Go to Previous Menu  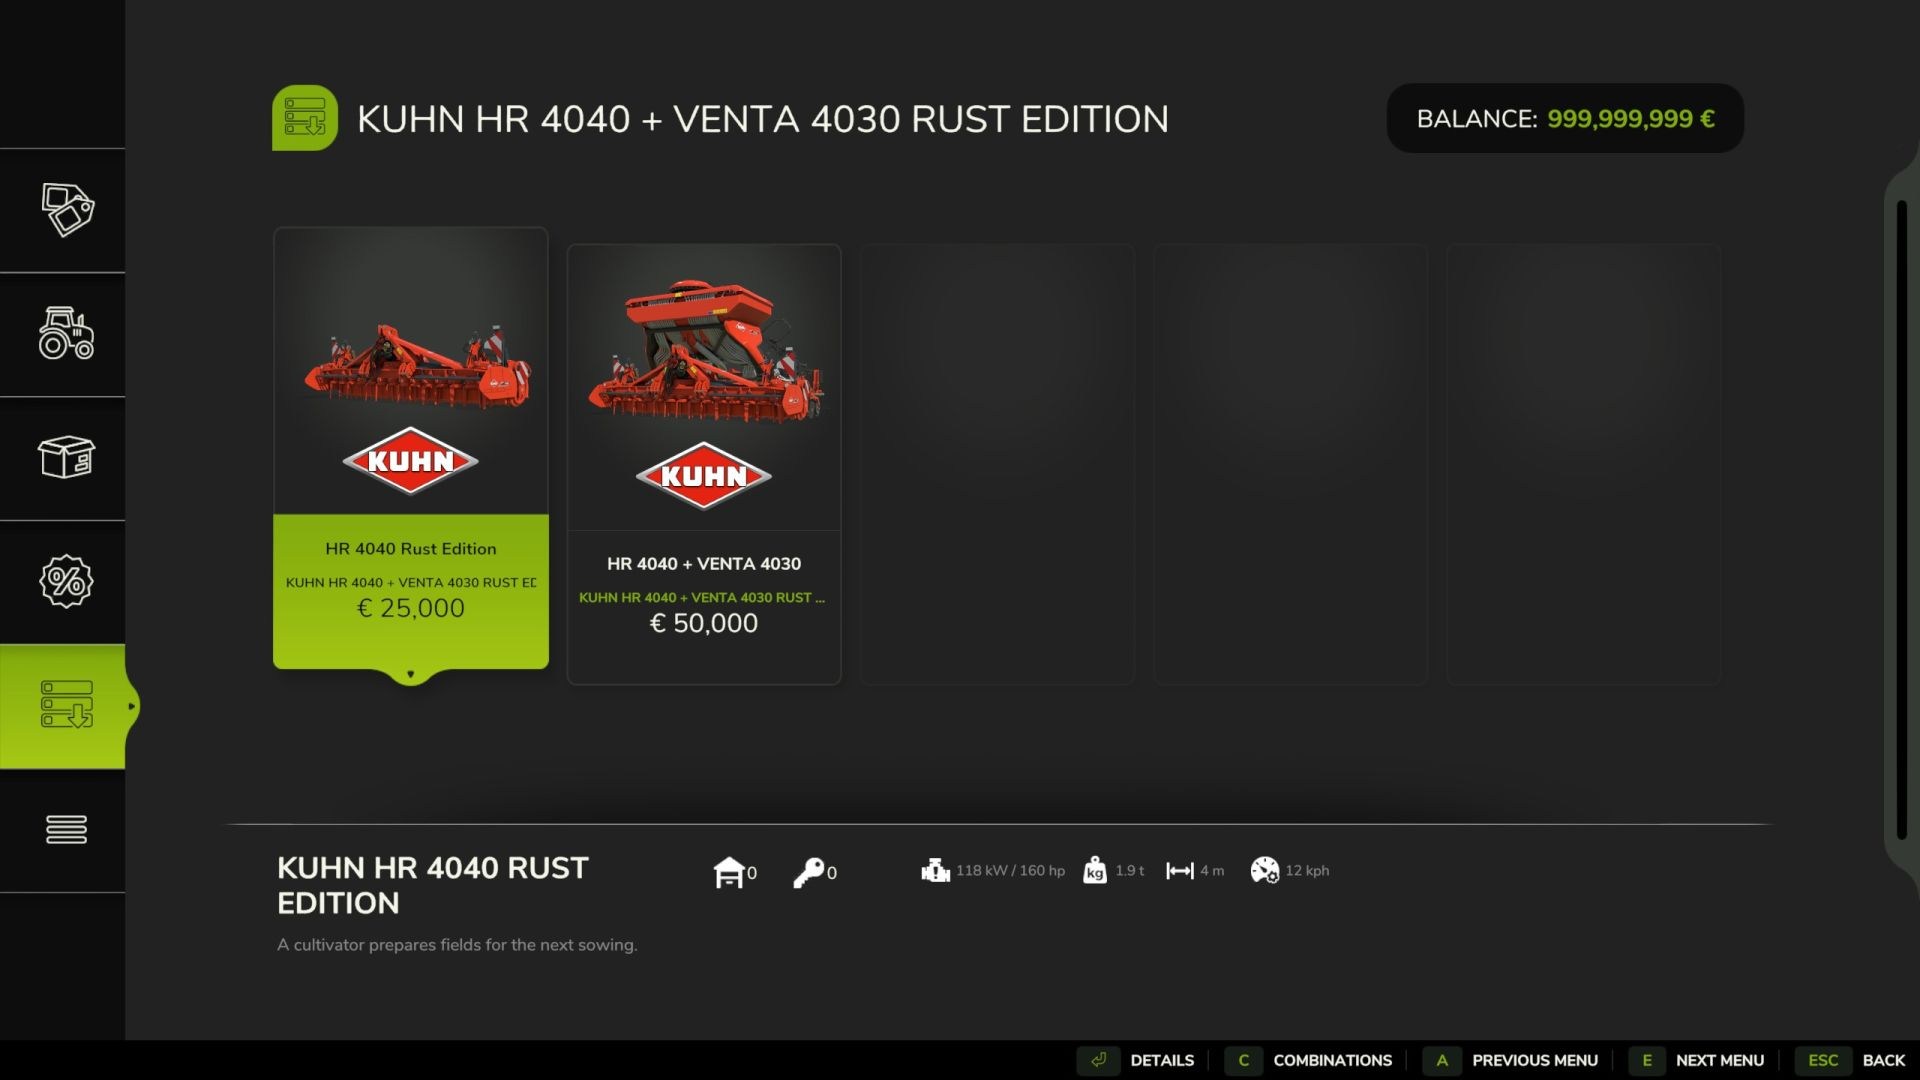coord(1511,1060)
